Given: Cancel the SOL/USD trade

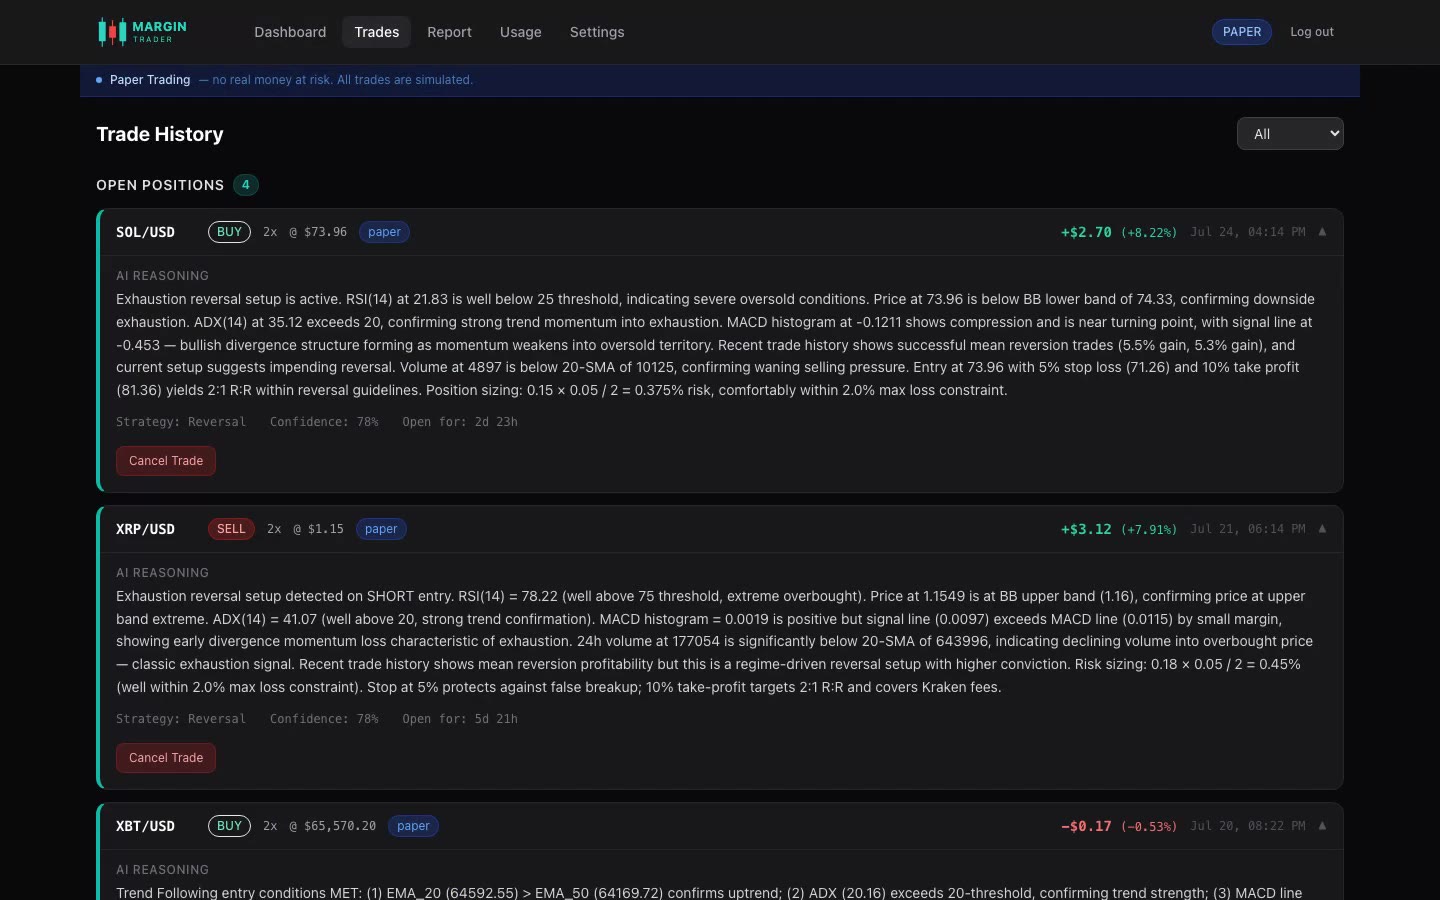Looking at the screenshot, I should click(166, 461).
